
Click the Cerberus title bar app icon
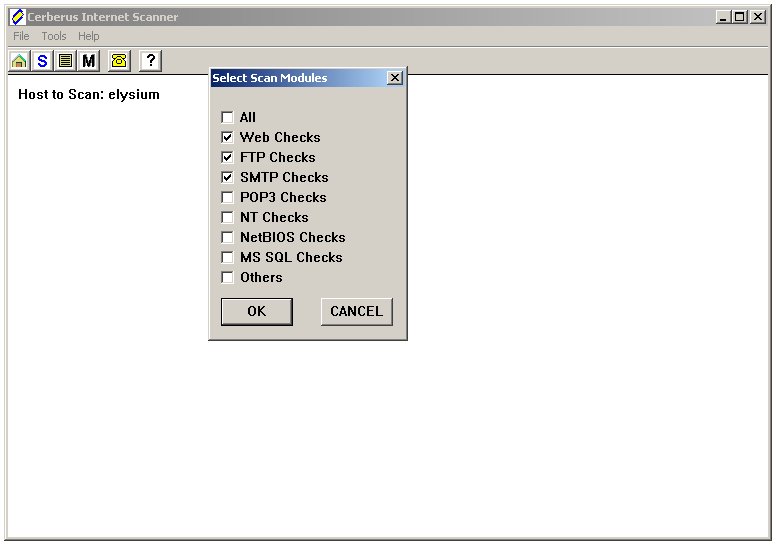[x=17, y=16]
